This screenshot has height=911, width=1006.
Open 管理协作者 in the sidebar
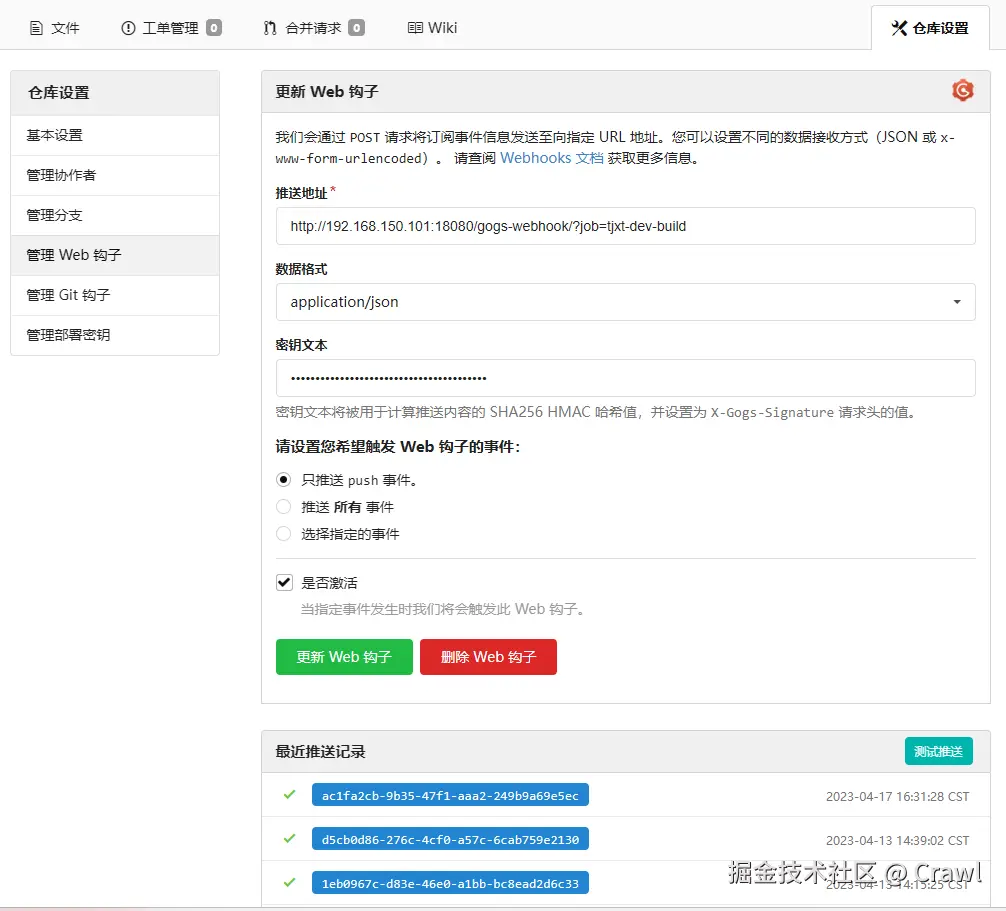pos(115,175)
